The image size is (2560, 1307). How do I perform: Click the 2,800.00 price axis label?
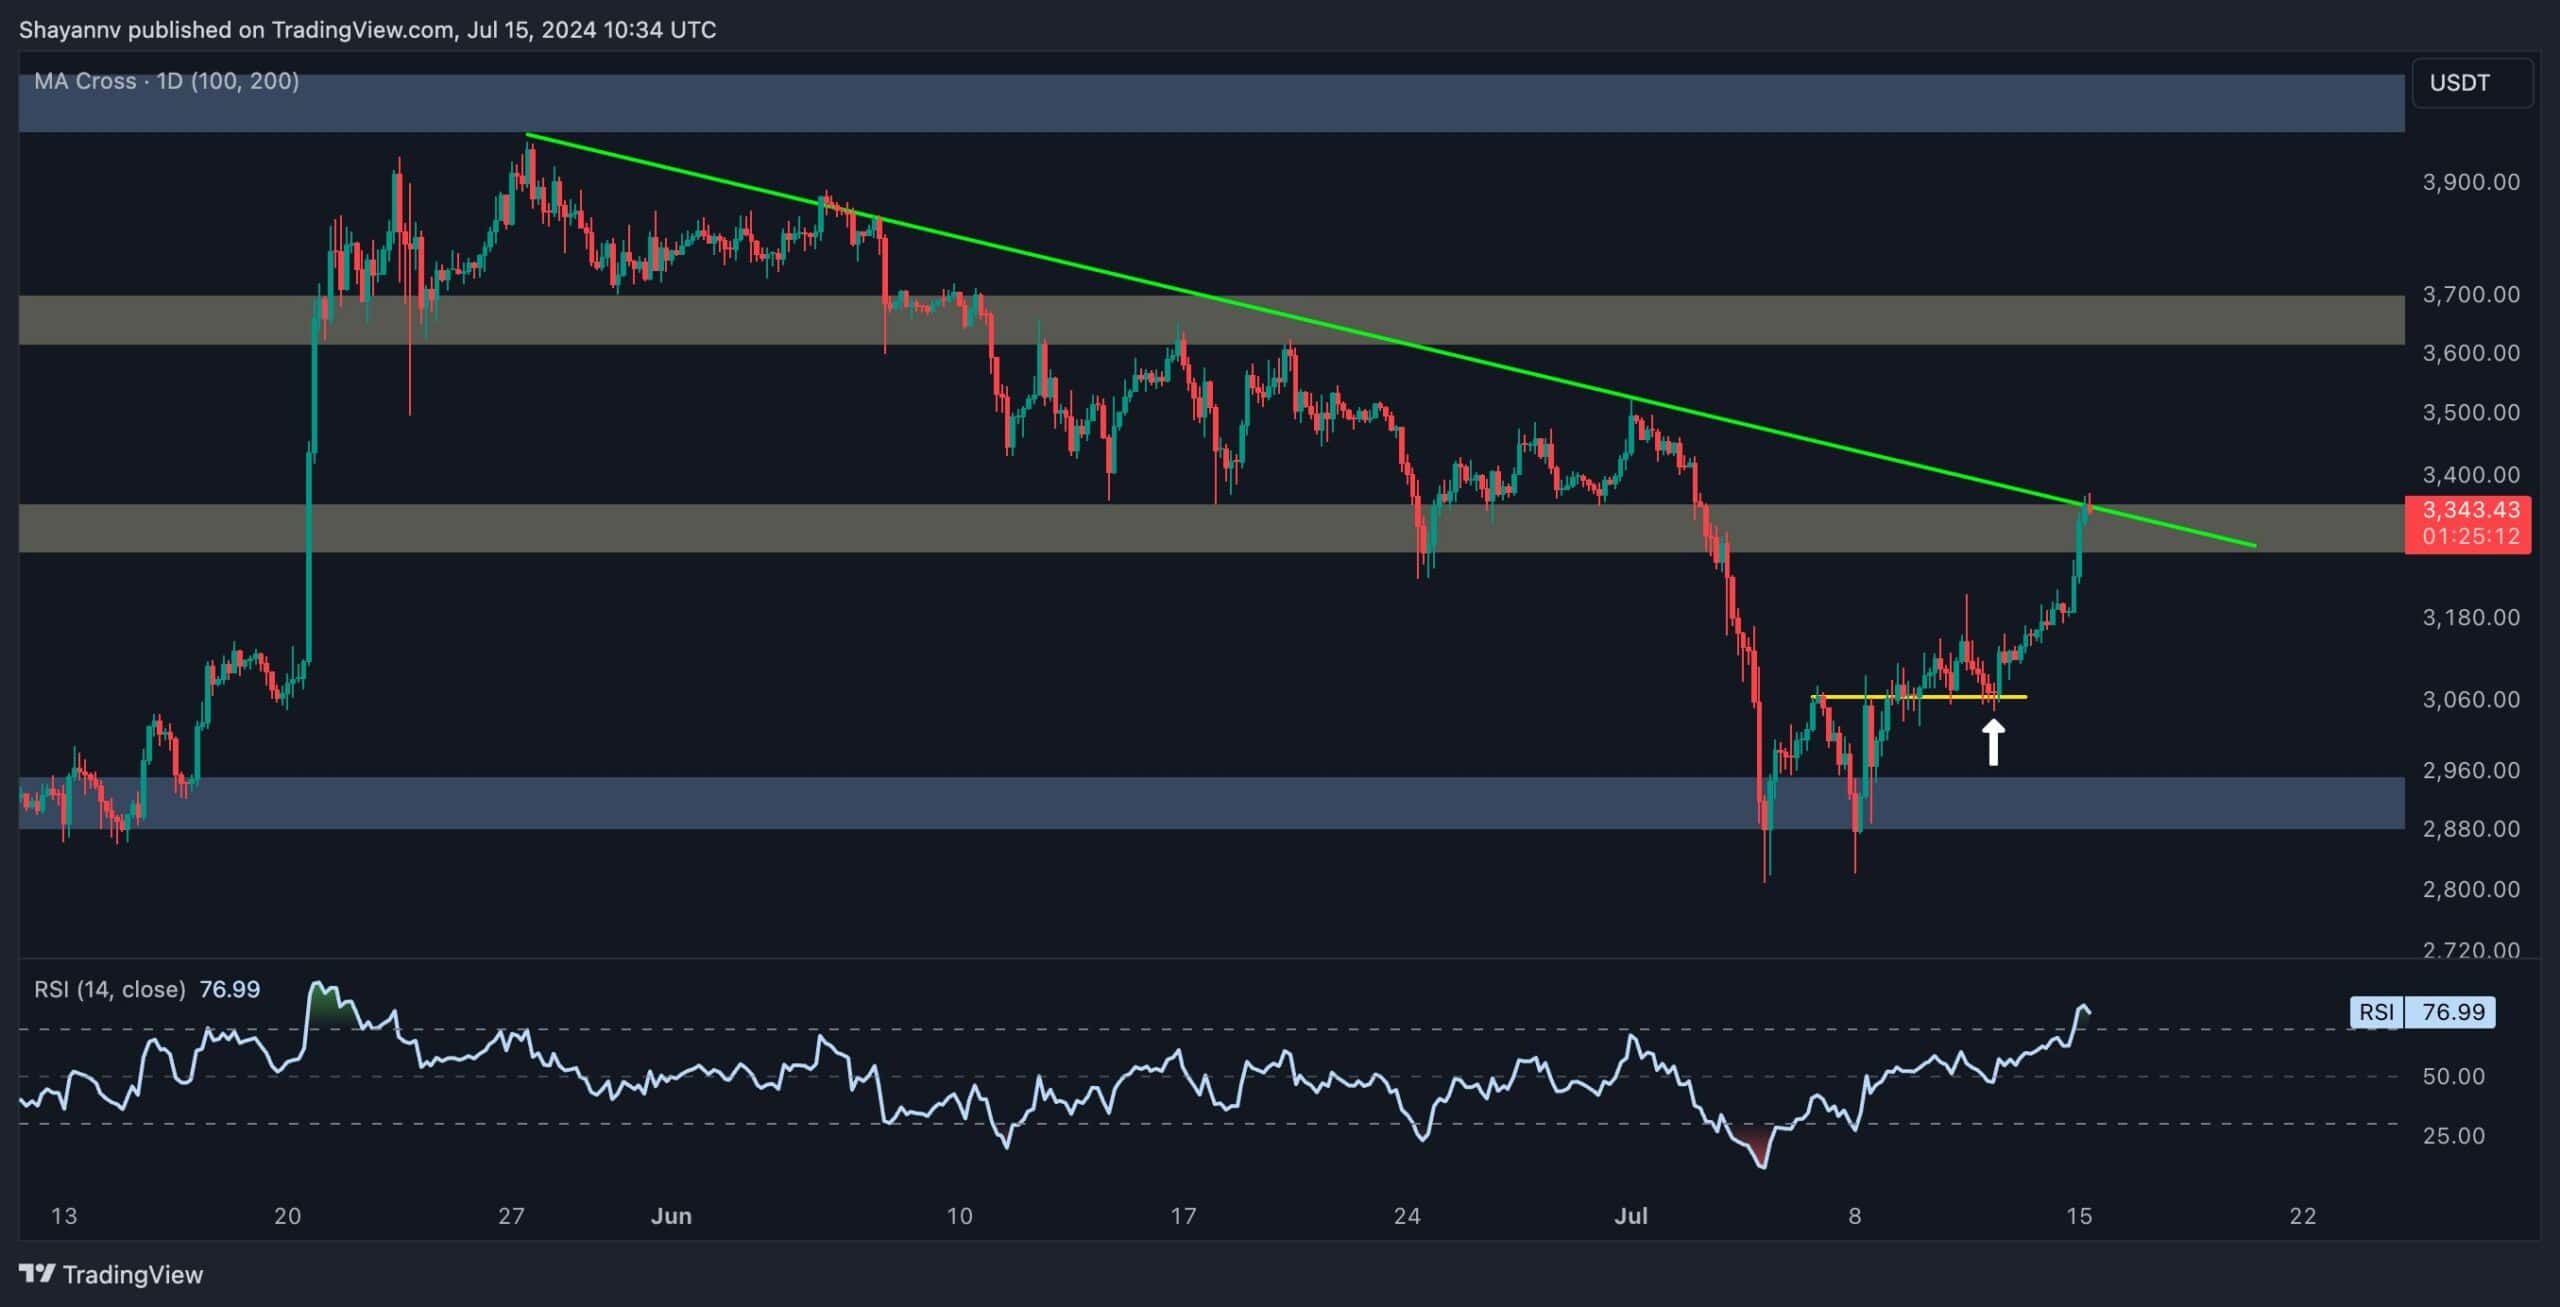coord(2471,889)
